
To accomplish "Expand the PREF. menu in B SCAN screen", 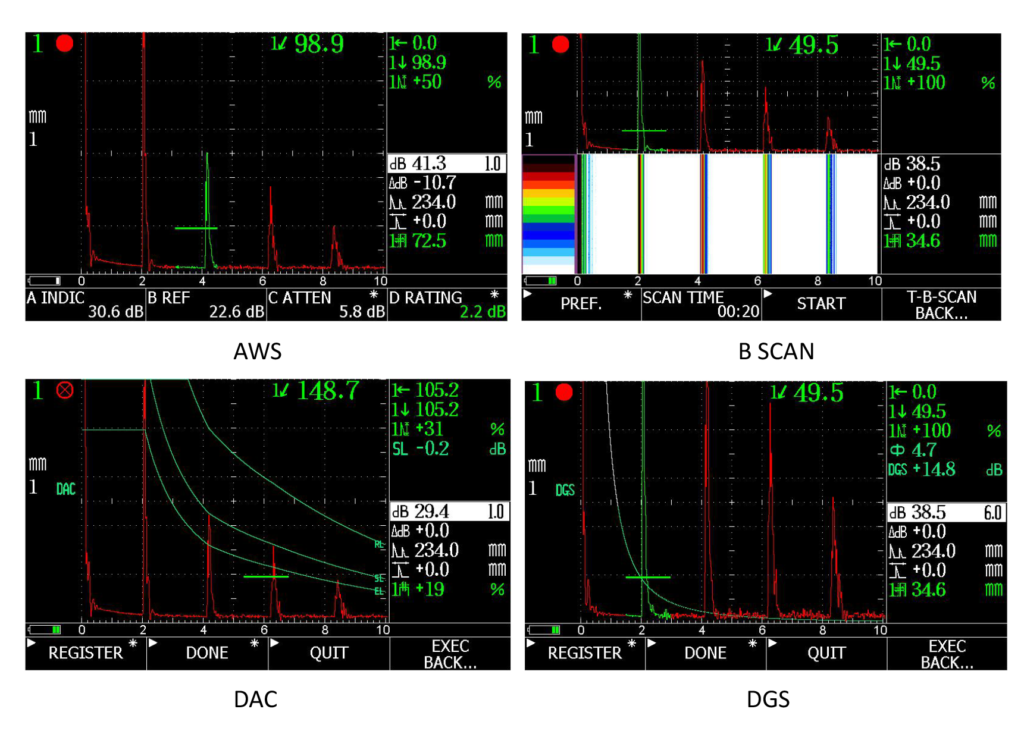I will pyautogui.click(x=580, y=304).
